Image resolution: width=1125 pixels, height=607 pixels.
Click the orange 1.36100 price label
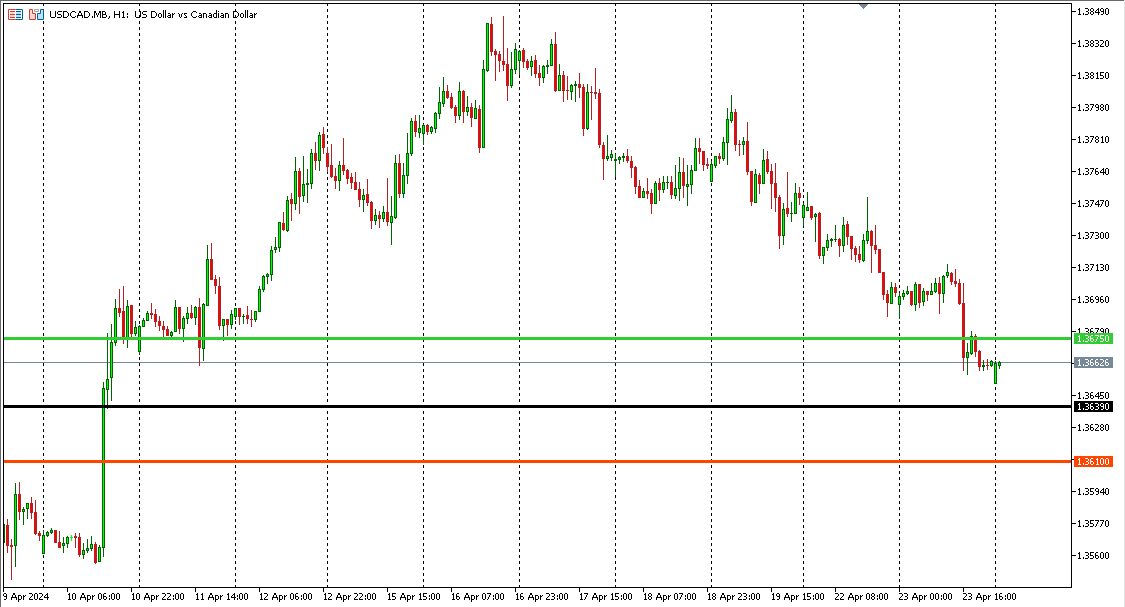pyautogui.click(x=1093, y=461)
